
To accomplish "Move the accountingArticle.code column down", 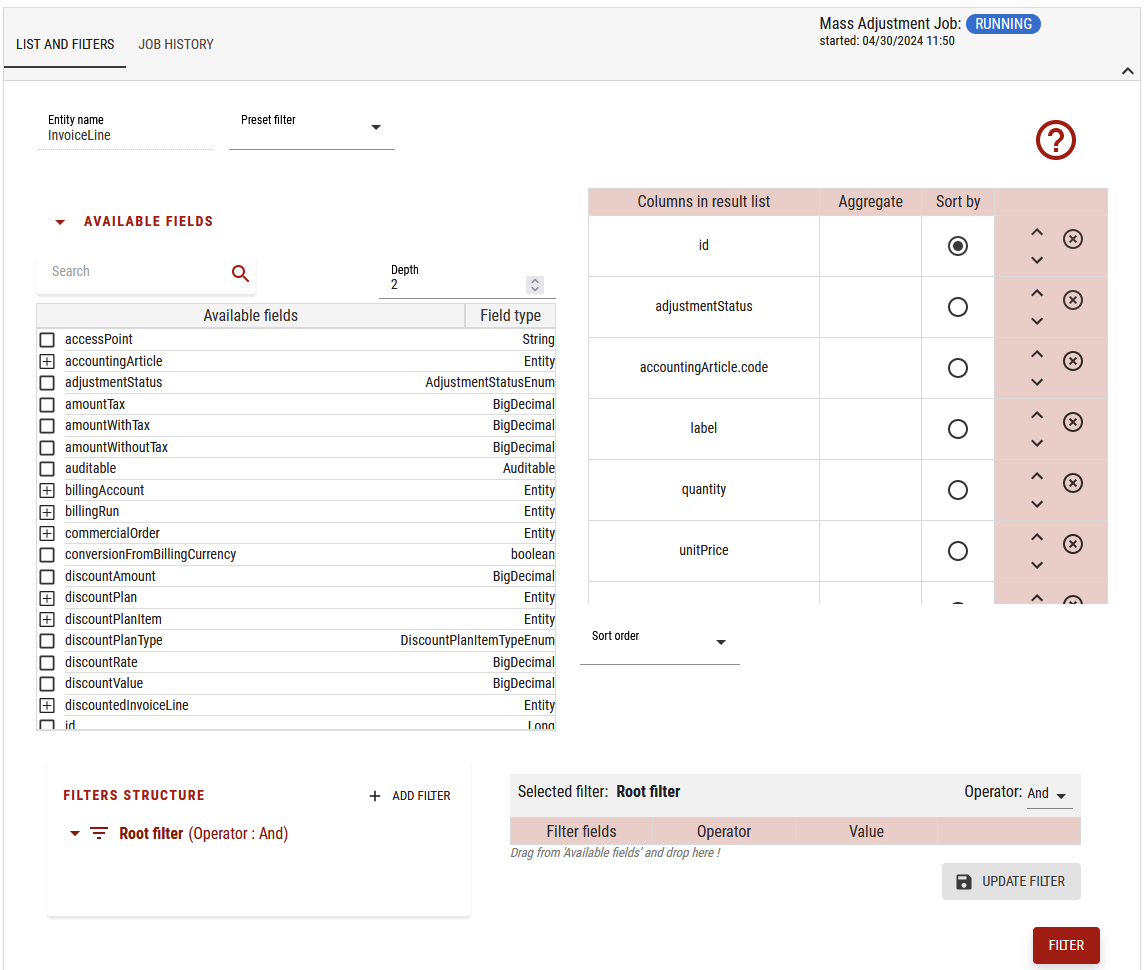I will coord(1037,382).
